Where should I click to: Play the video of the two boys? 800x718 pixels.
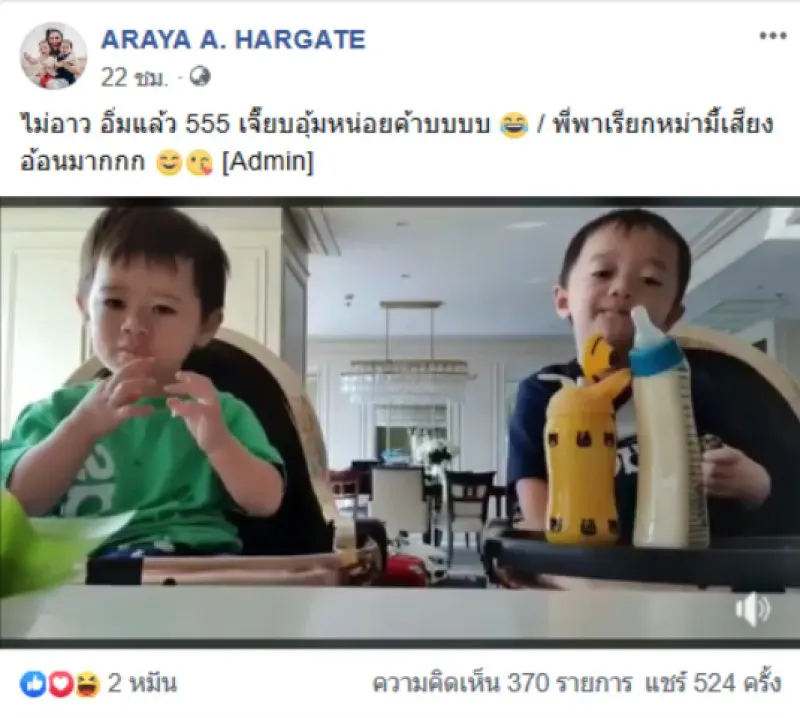click(x=400, y=423)
